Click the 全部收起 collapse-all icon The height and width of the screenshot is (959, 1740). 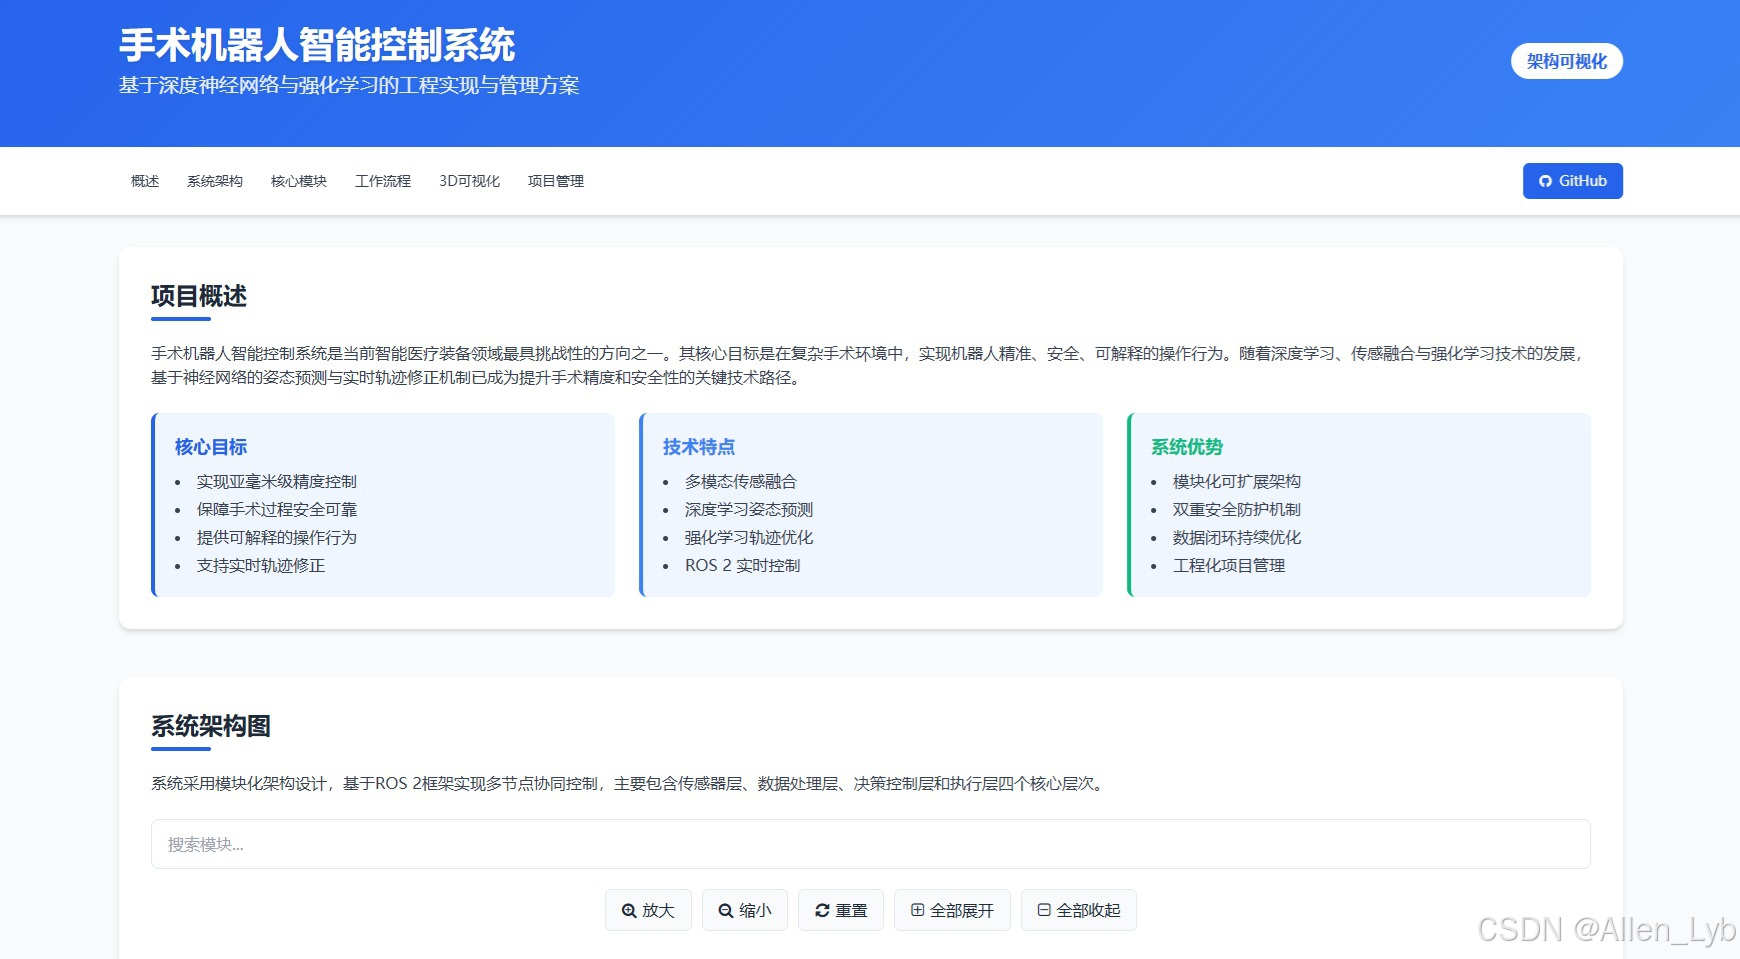(x=1043, y=910)
